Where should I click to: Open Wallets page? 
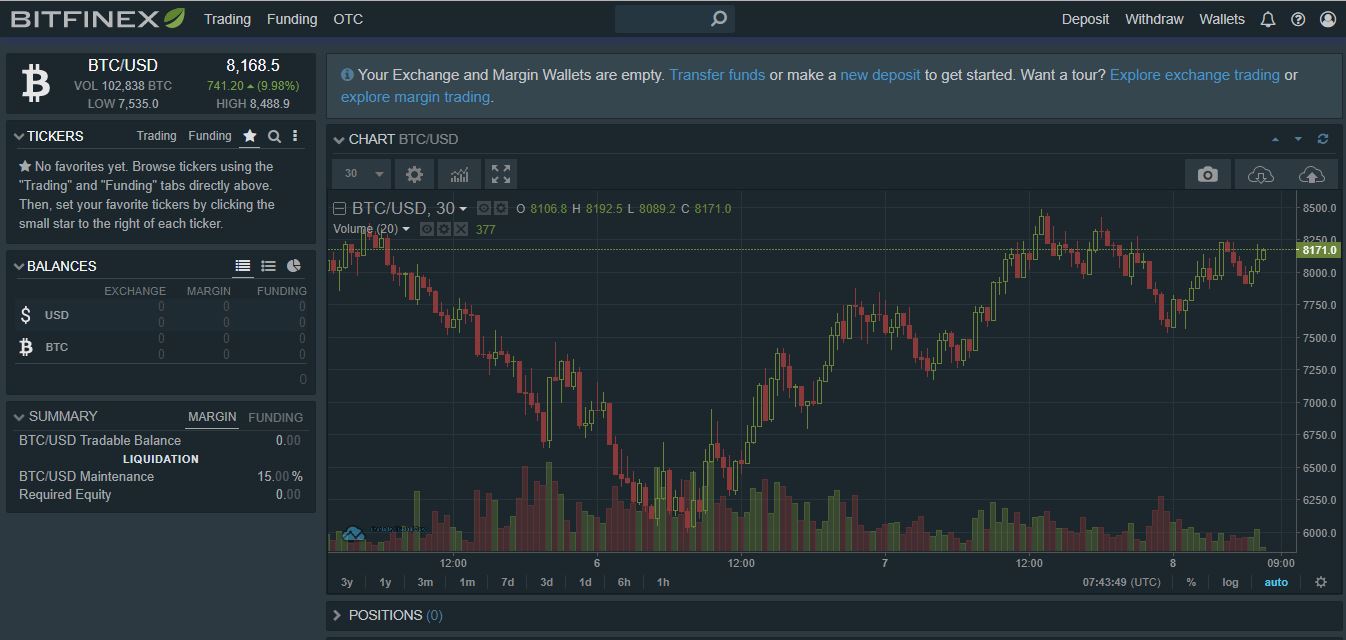coord(1222,19)
